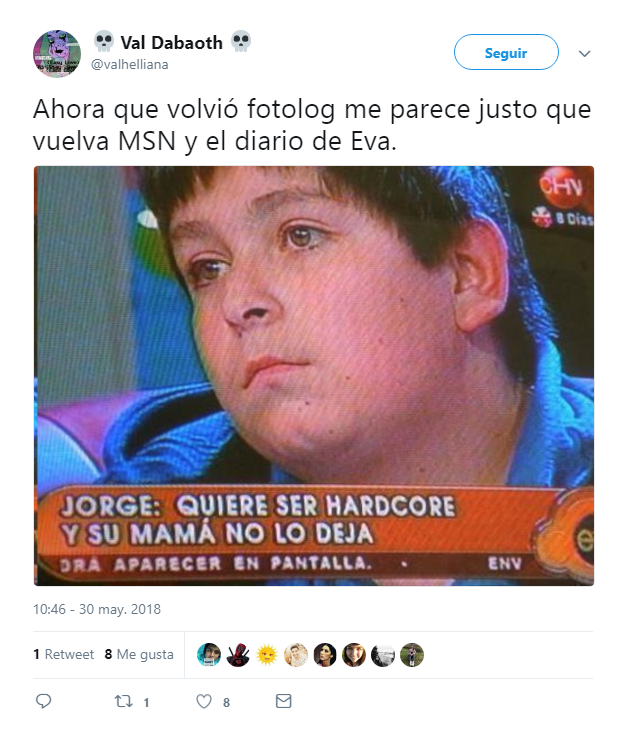This screenshot has width=630, height=736.
Task: Expand the tweet options chevron menu
Action: (584, 54)
